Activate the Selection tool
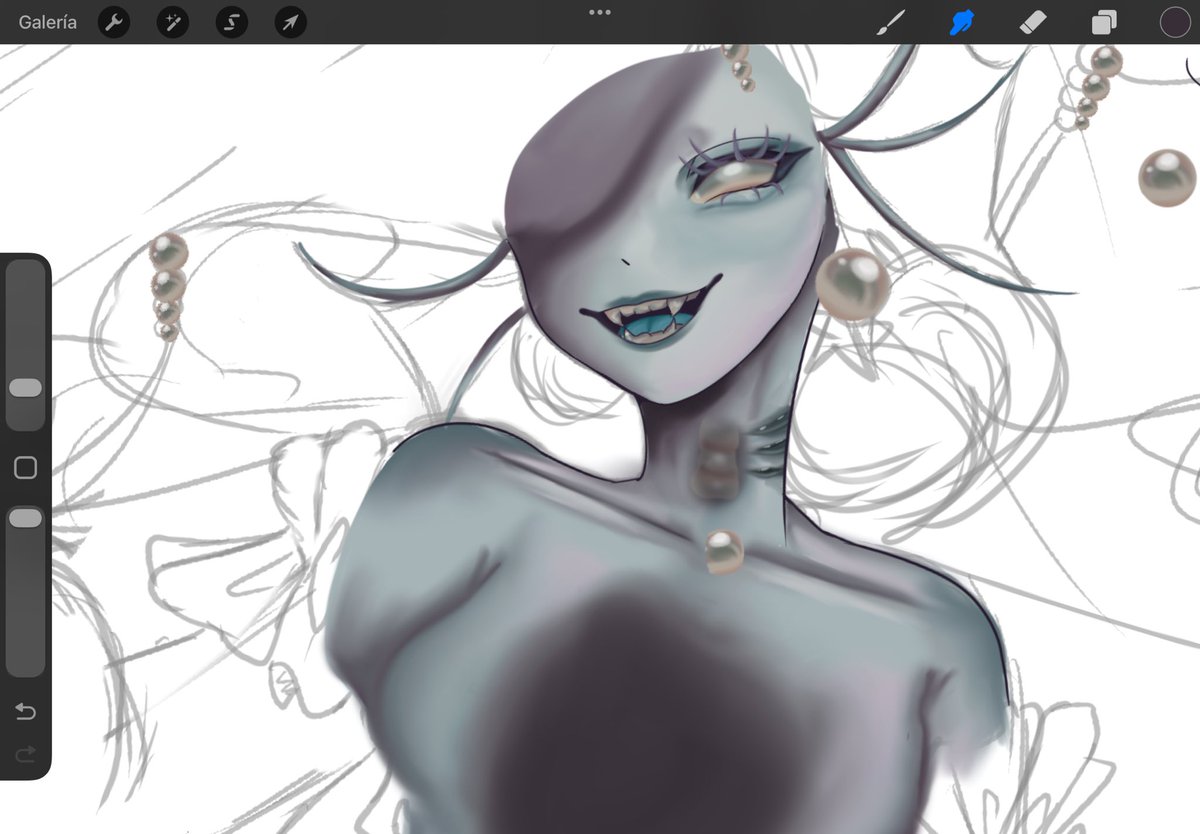This screenshot has height=834, width=1200. [230, 21]
